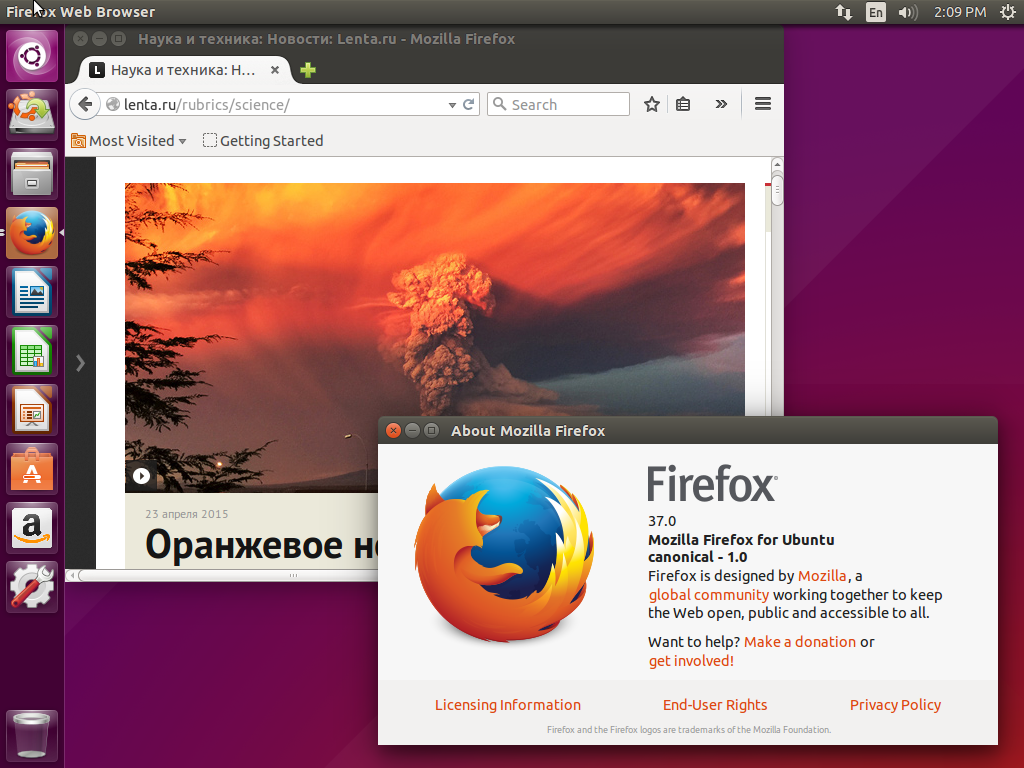
Task: Open the Оранжевое headline article
Action: [x=261, y=545]
